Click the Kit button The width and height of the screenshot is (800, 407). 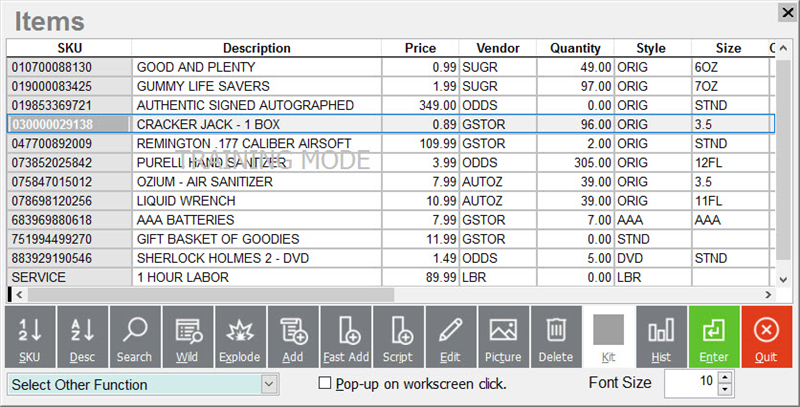pos(608,337)
